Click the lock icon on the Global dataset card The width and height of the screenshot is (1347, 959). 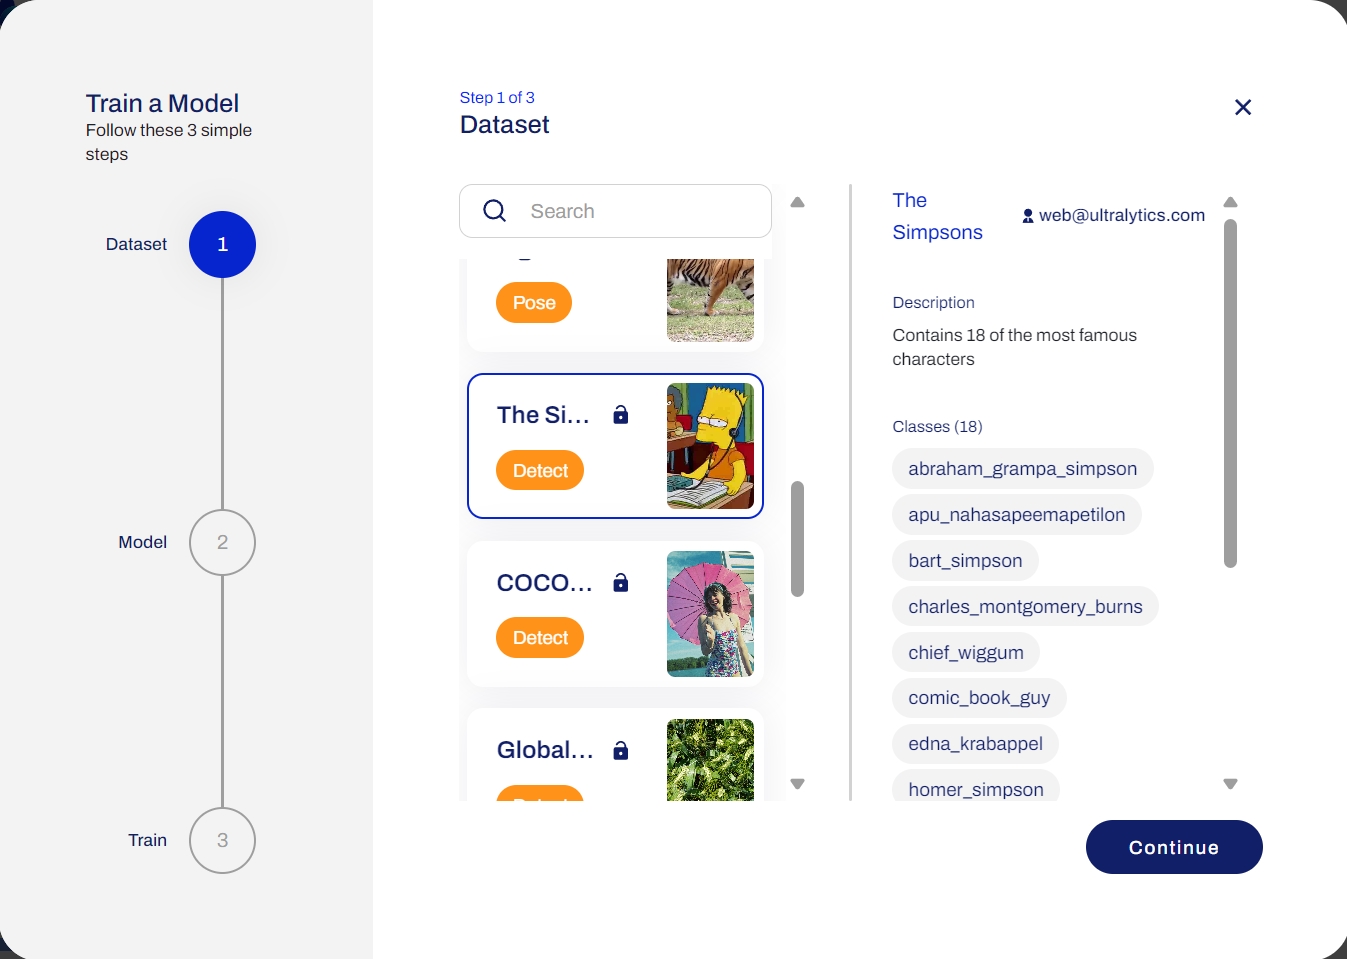tap(621, 751)
